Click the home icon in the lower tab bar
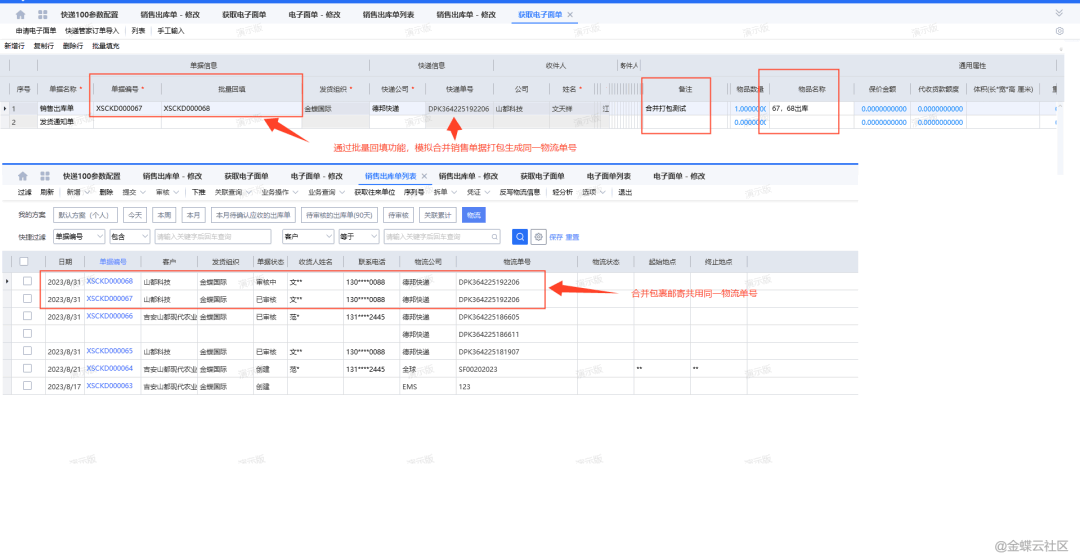The image size is (1080, 558). [x=22, y=176]
